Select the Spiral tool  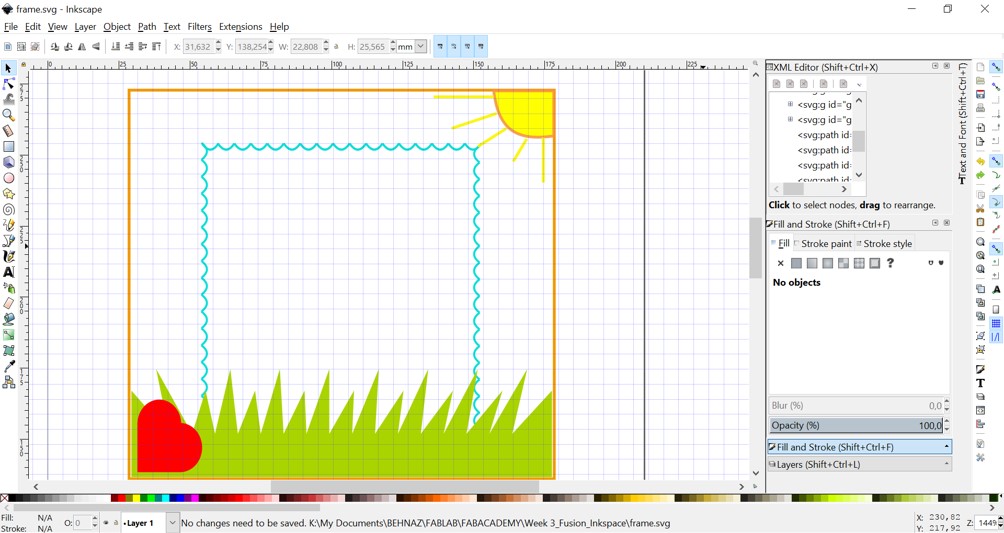pyautogui.click(x=8, y=209)
